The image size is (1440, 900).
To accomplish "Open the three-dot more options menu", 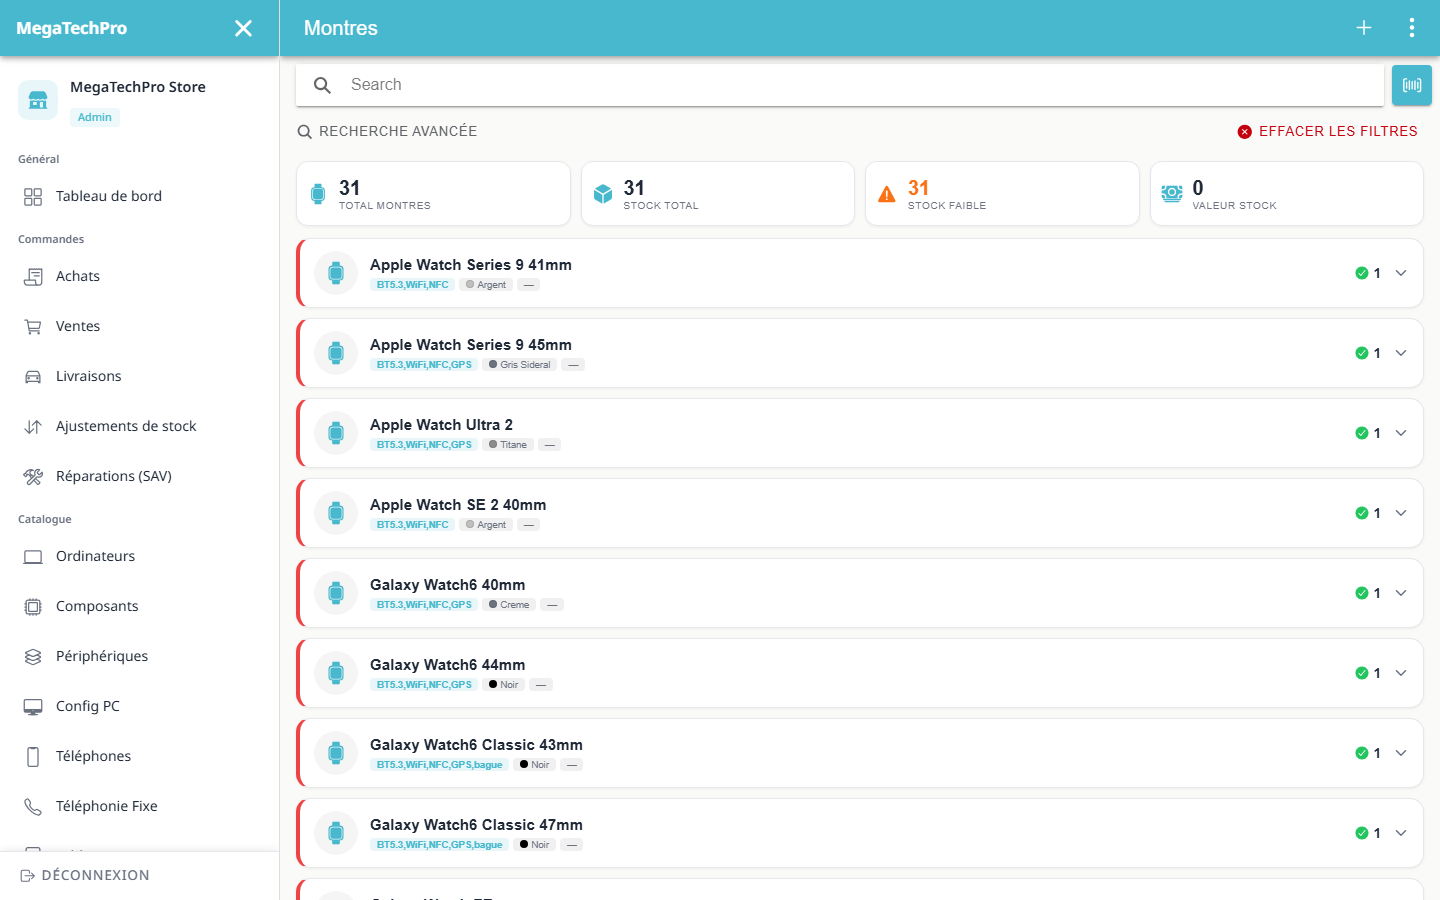I will pos(1412,28).
